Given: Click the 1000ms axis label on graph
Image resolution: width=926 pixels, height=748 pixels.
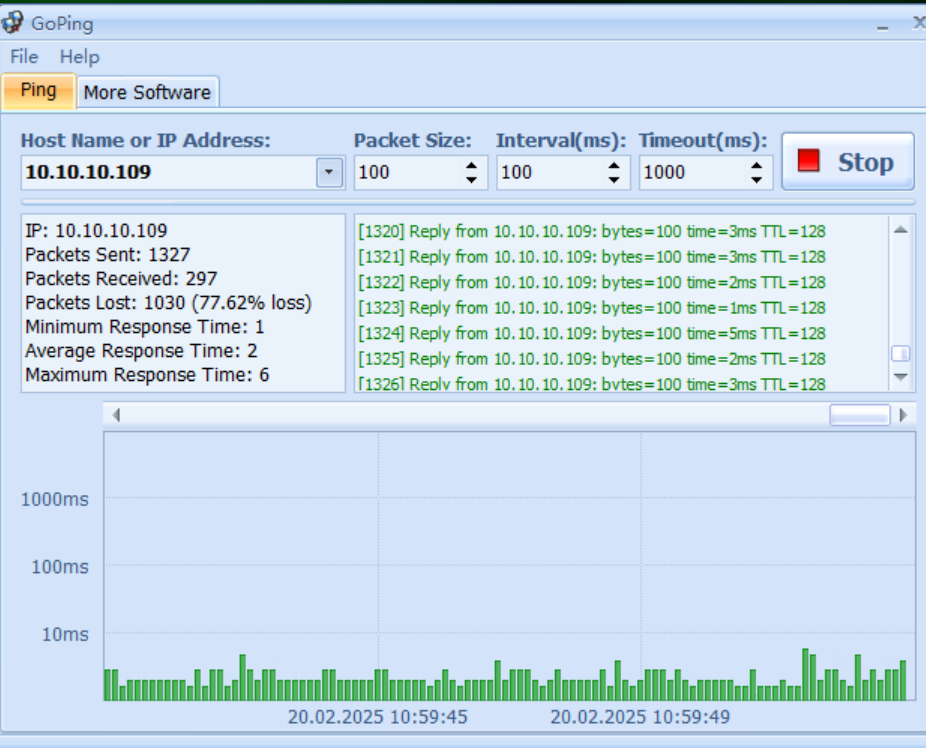Looking at the screenshot, I should click(x=55, y=499).
